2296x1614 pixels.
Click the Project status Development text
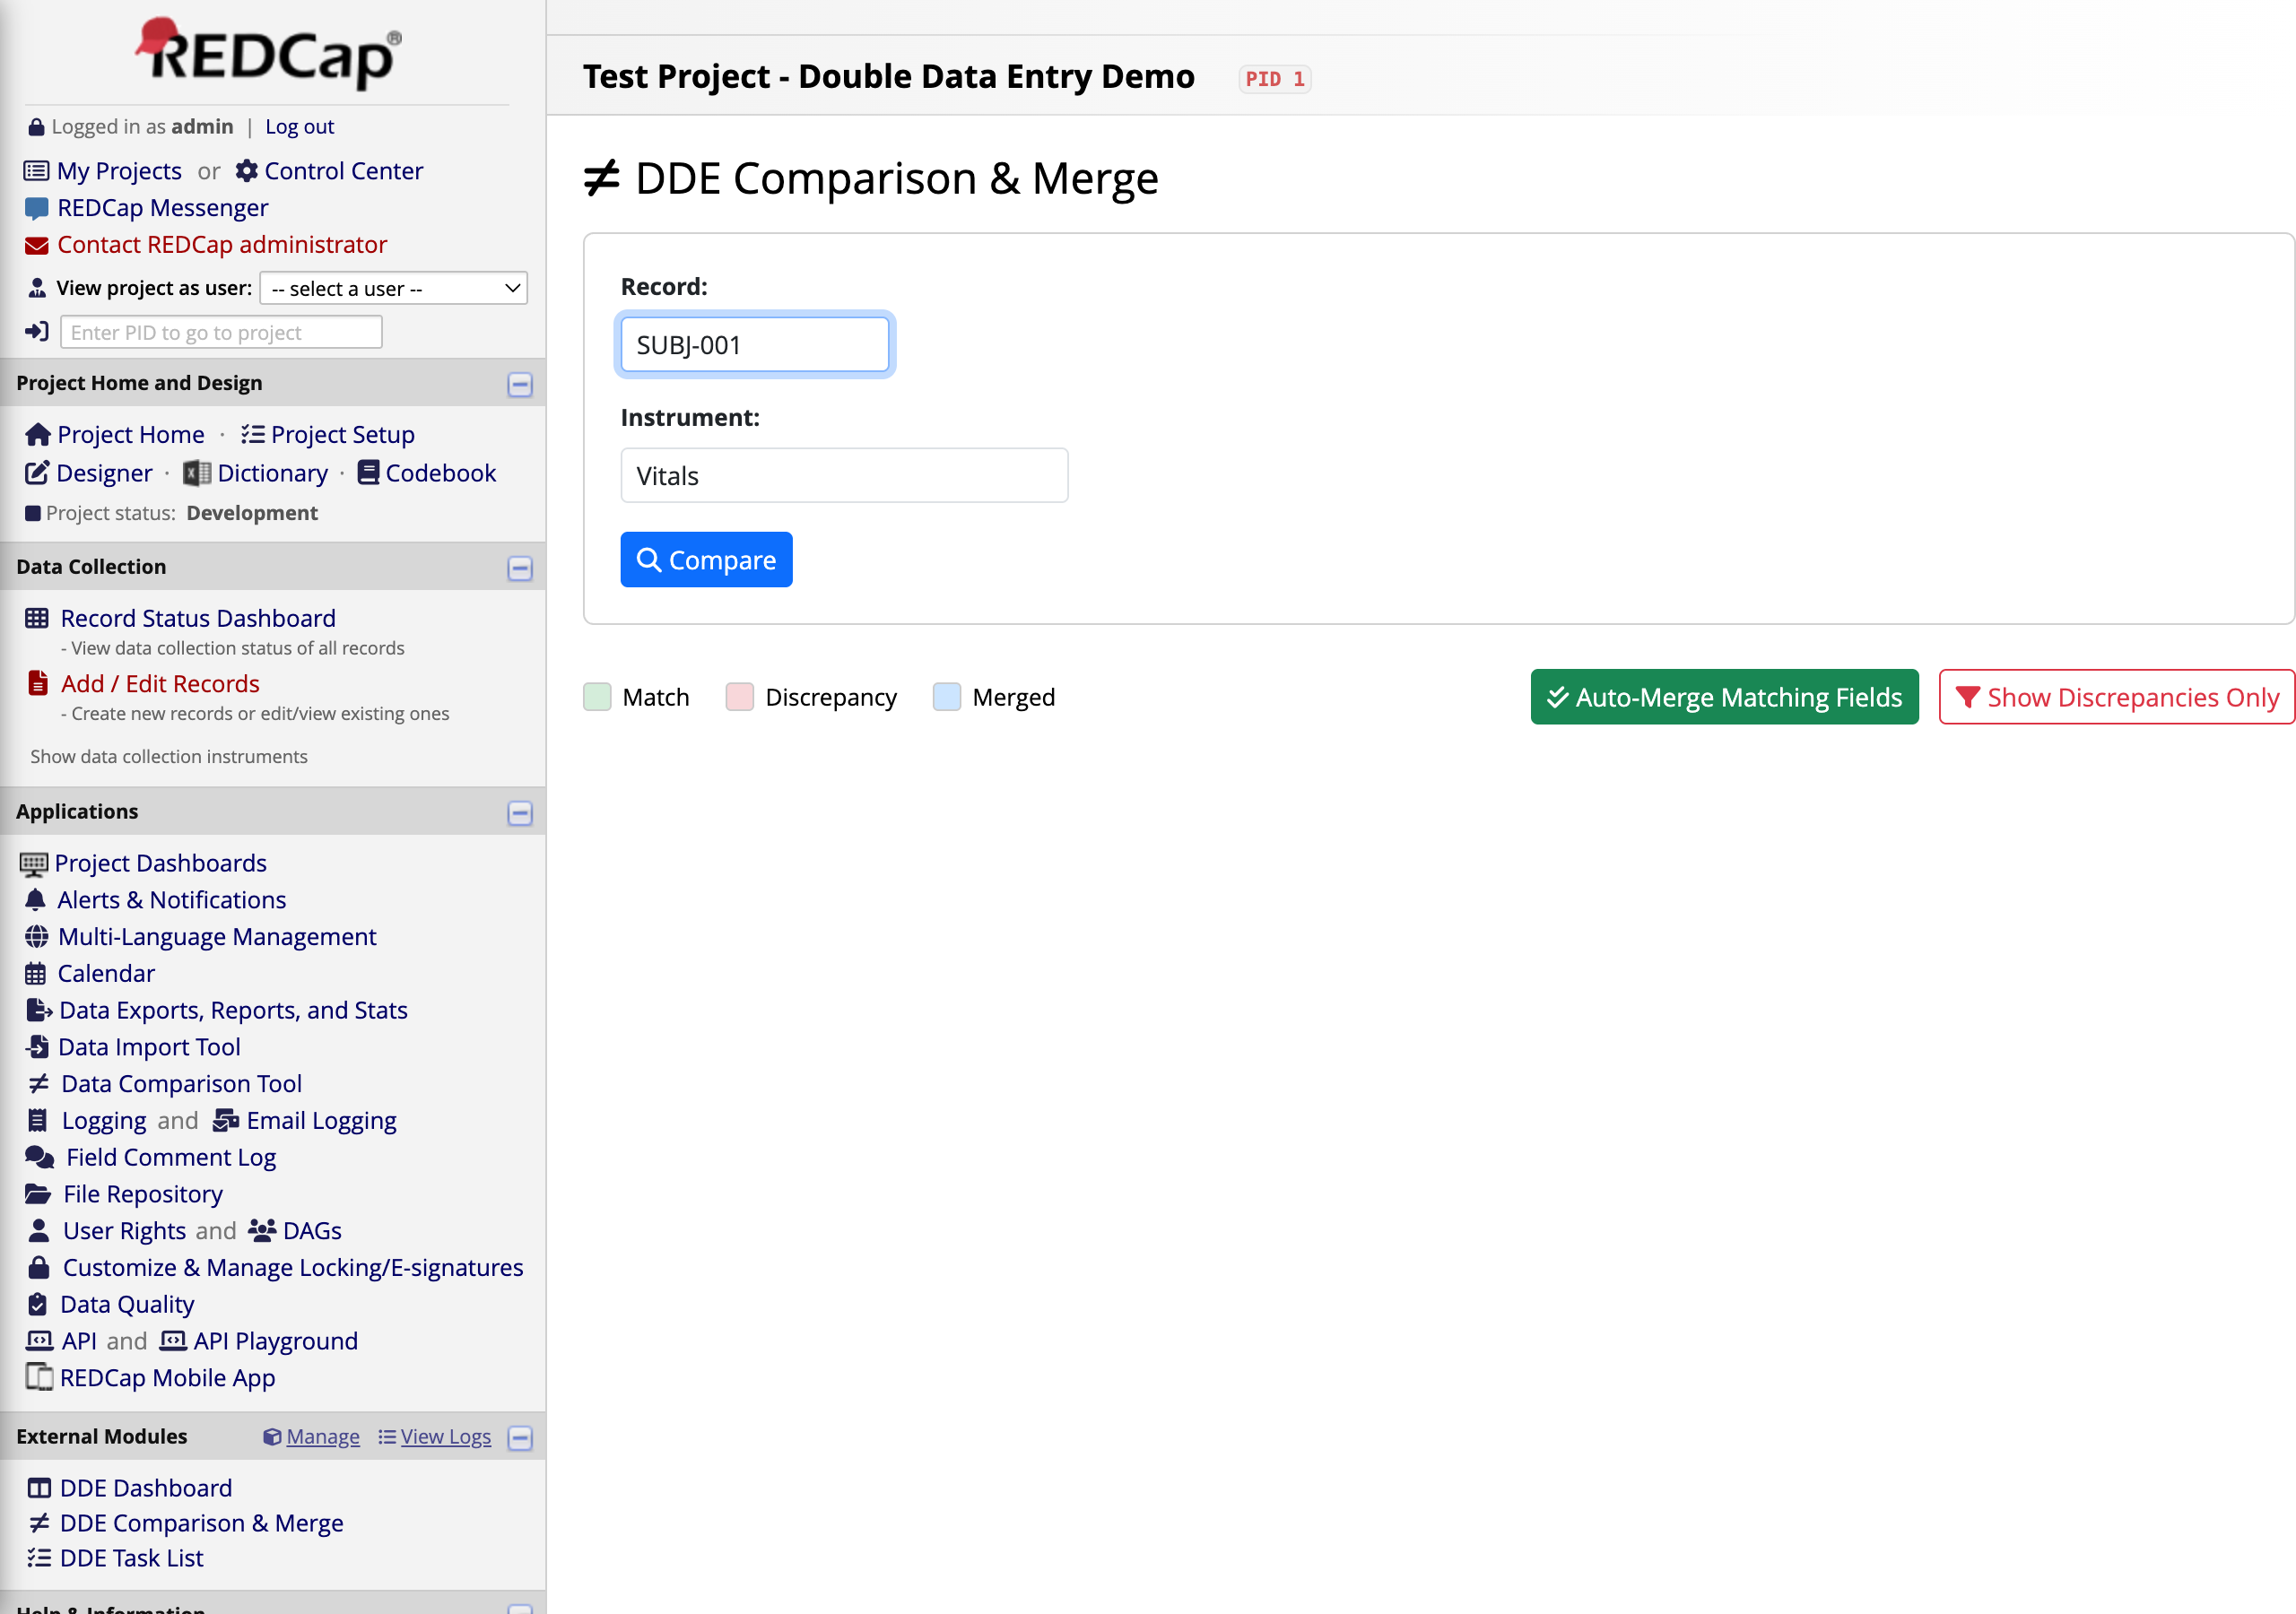coord(251,513)
